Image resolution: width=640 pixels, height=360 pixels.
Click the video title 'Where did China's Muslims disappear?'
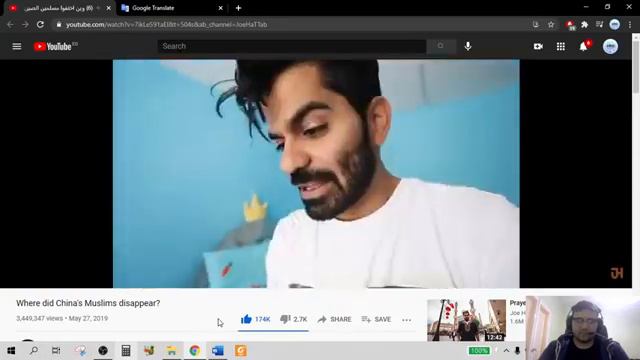[88, 303]
